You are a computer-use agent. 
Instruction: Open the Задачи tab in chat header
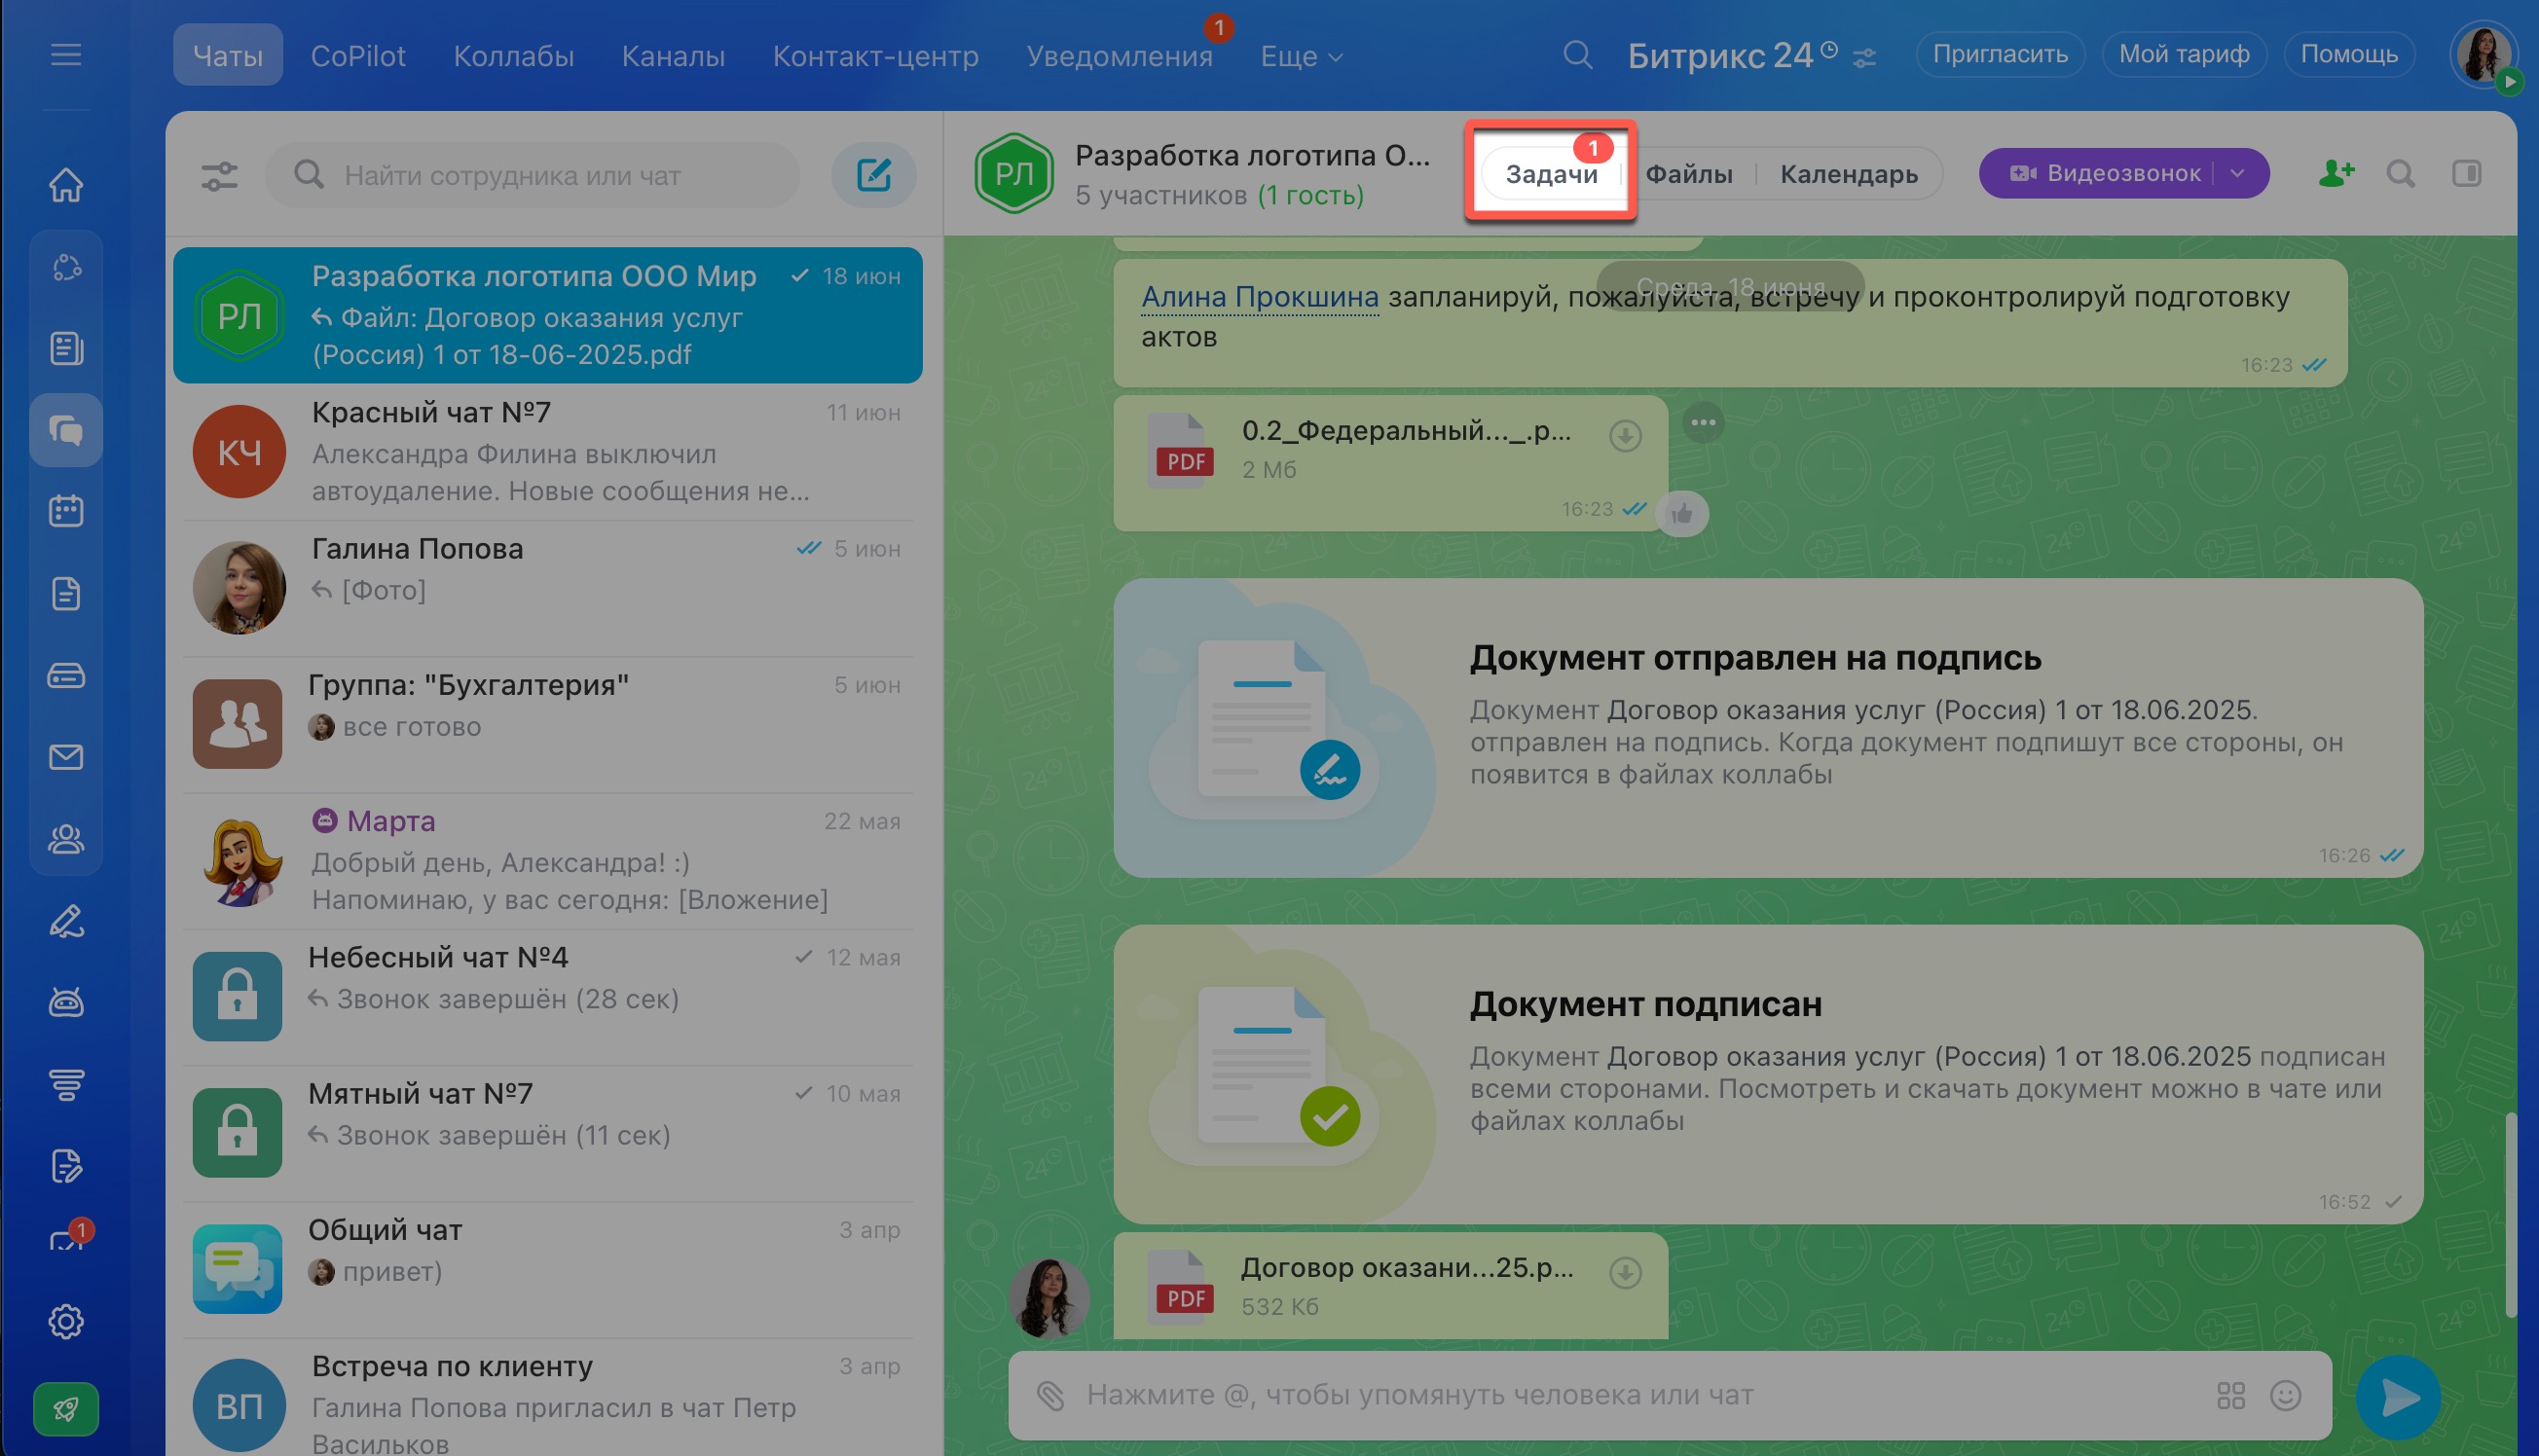point(1551,174)
